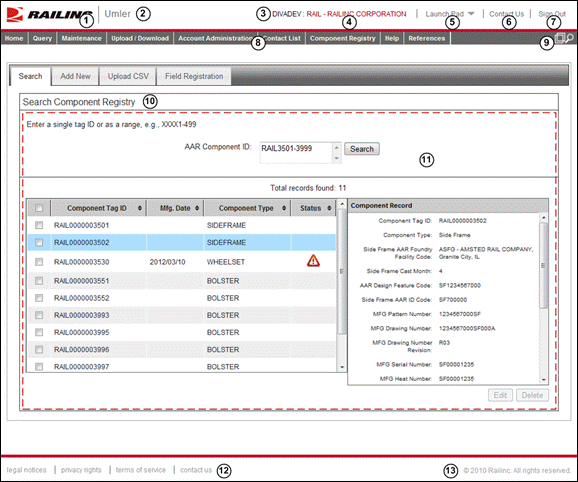Screen dimensions: 578x482
Task: Click the window copy icon beside magnifier
Action: click(x=560, y=38)
